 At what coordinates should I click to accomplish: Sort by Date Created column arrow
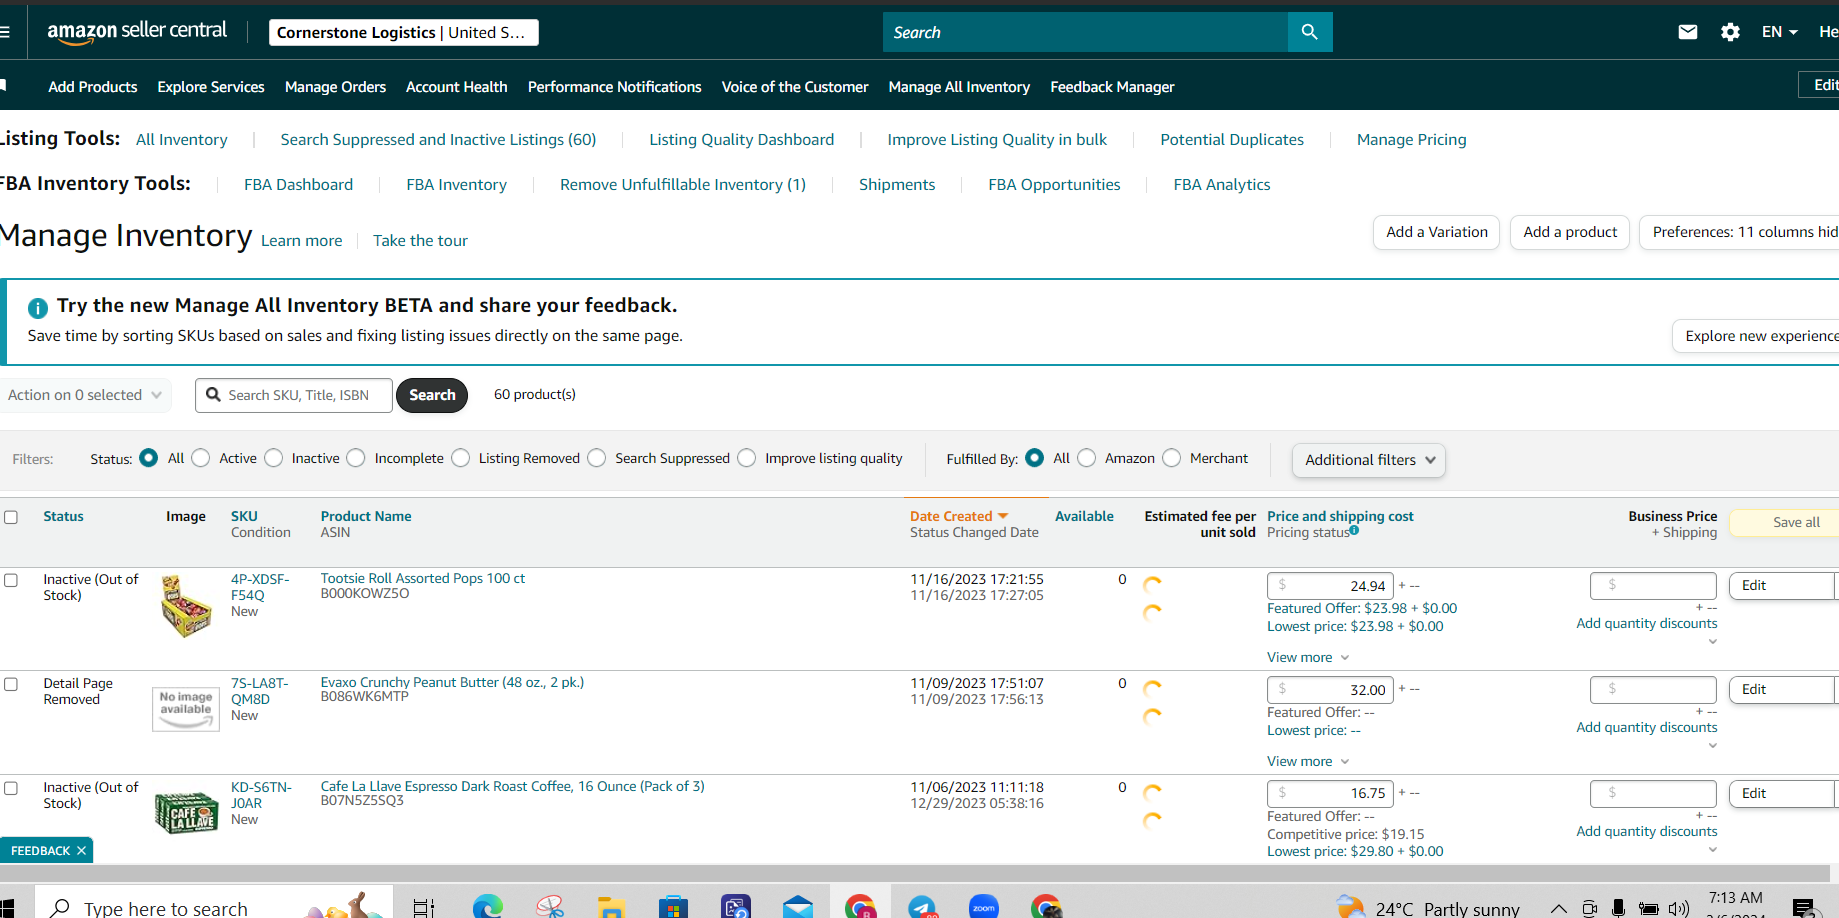1003,516
